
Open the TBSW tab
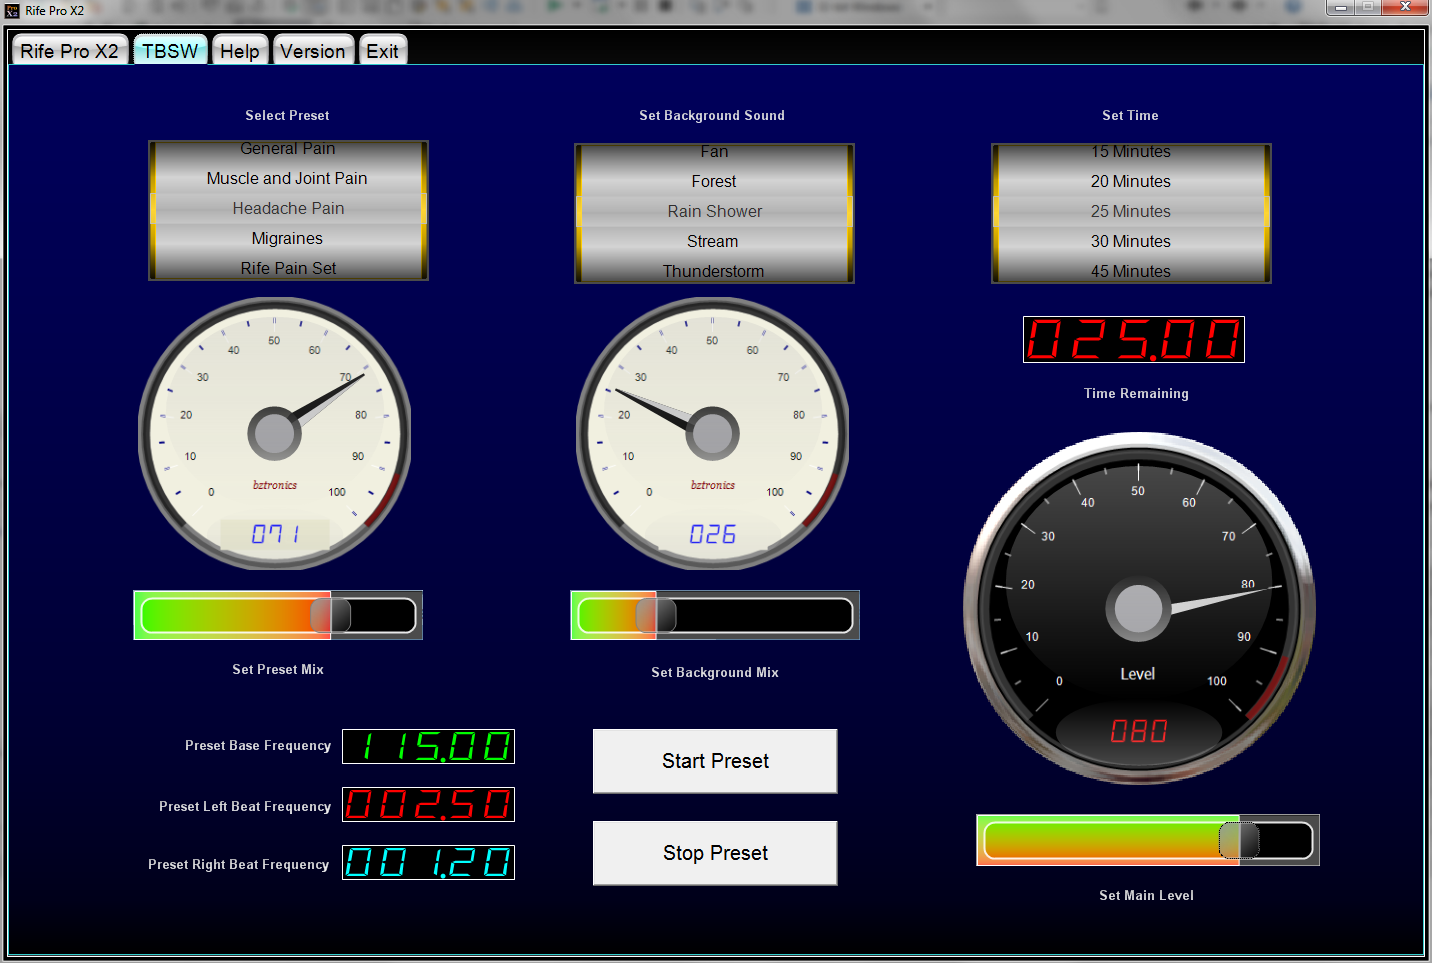coord(170,50)
